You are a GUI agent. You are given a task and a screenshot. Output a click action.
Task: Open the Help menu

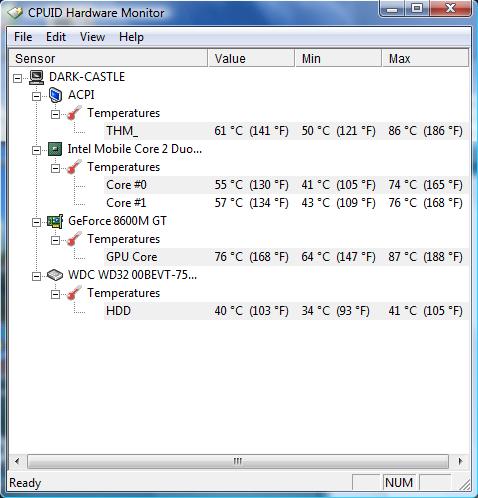coord(131,37)
